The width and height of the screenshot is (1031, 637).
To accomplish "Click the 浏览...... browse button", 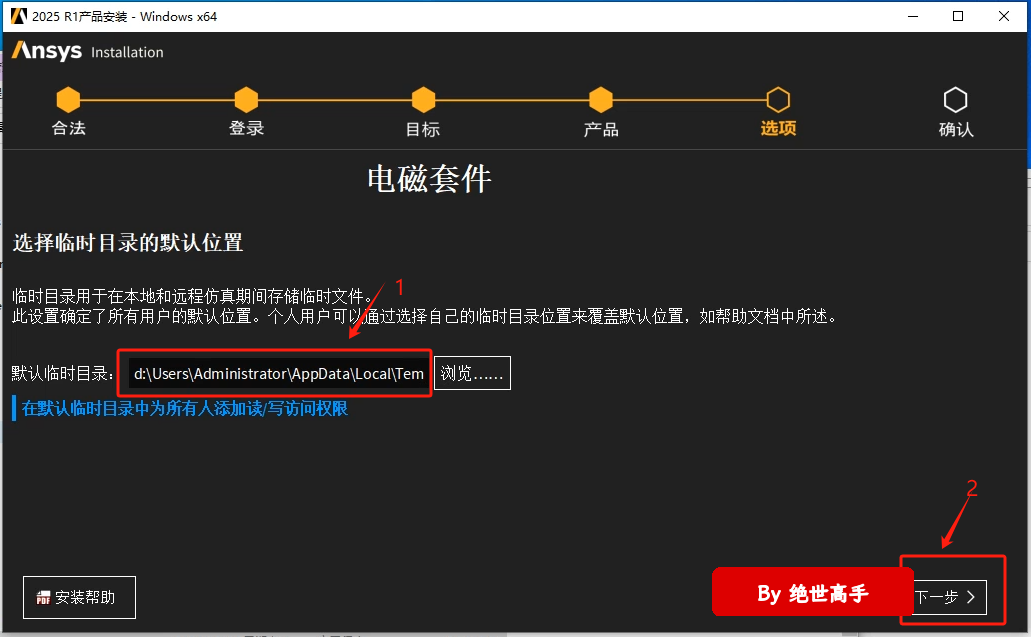I will 472,373.
